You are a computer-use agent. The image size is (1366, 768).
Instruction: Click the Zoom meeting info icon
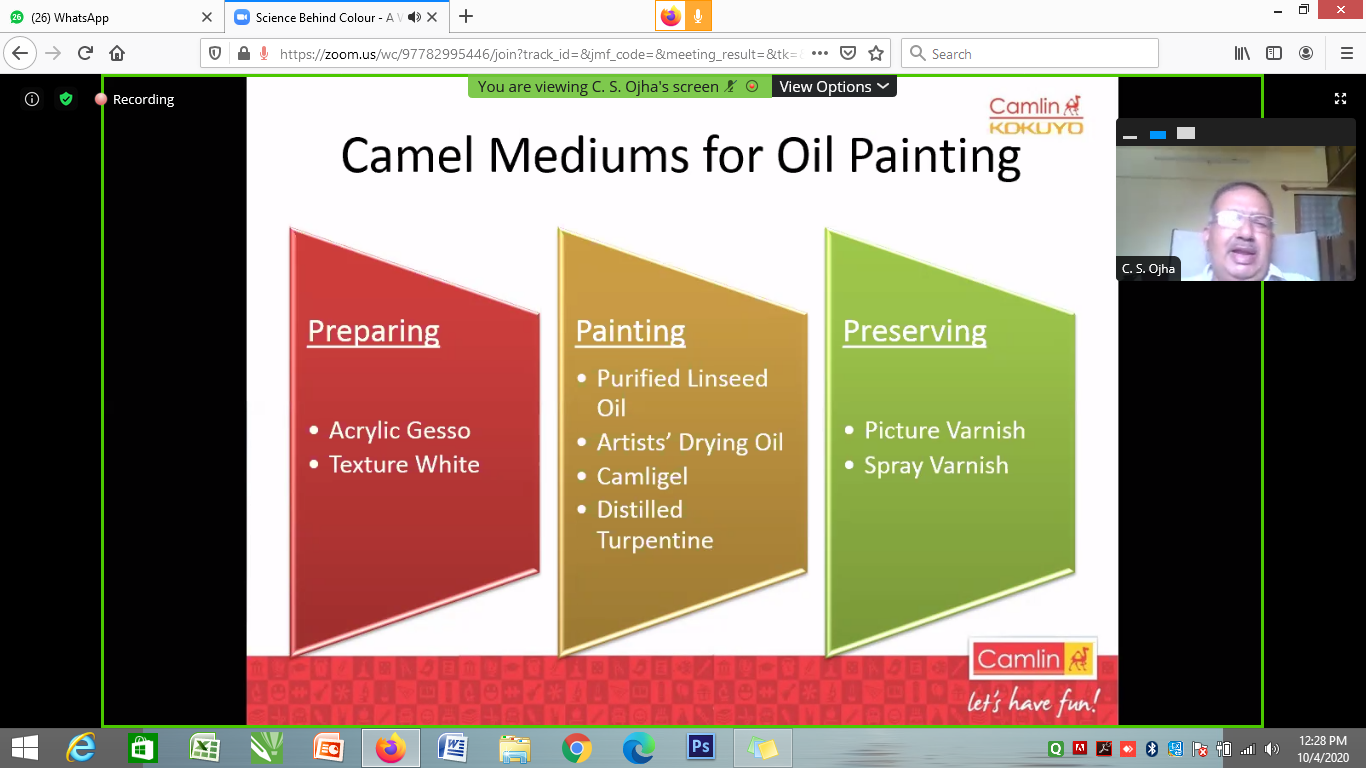[32, 99]
